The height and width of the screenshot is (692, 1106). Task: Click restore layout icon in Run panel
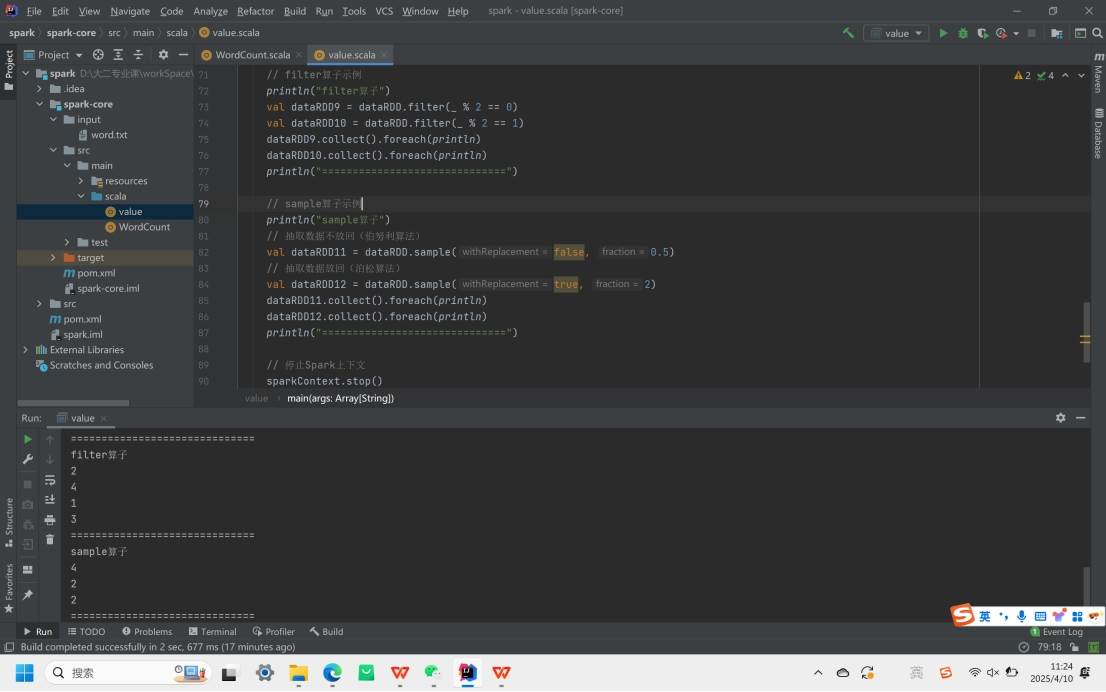pyautogui.click(x=28, y=570)
